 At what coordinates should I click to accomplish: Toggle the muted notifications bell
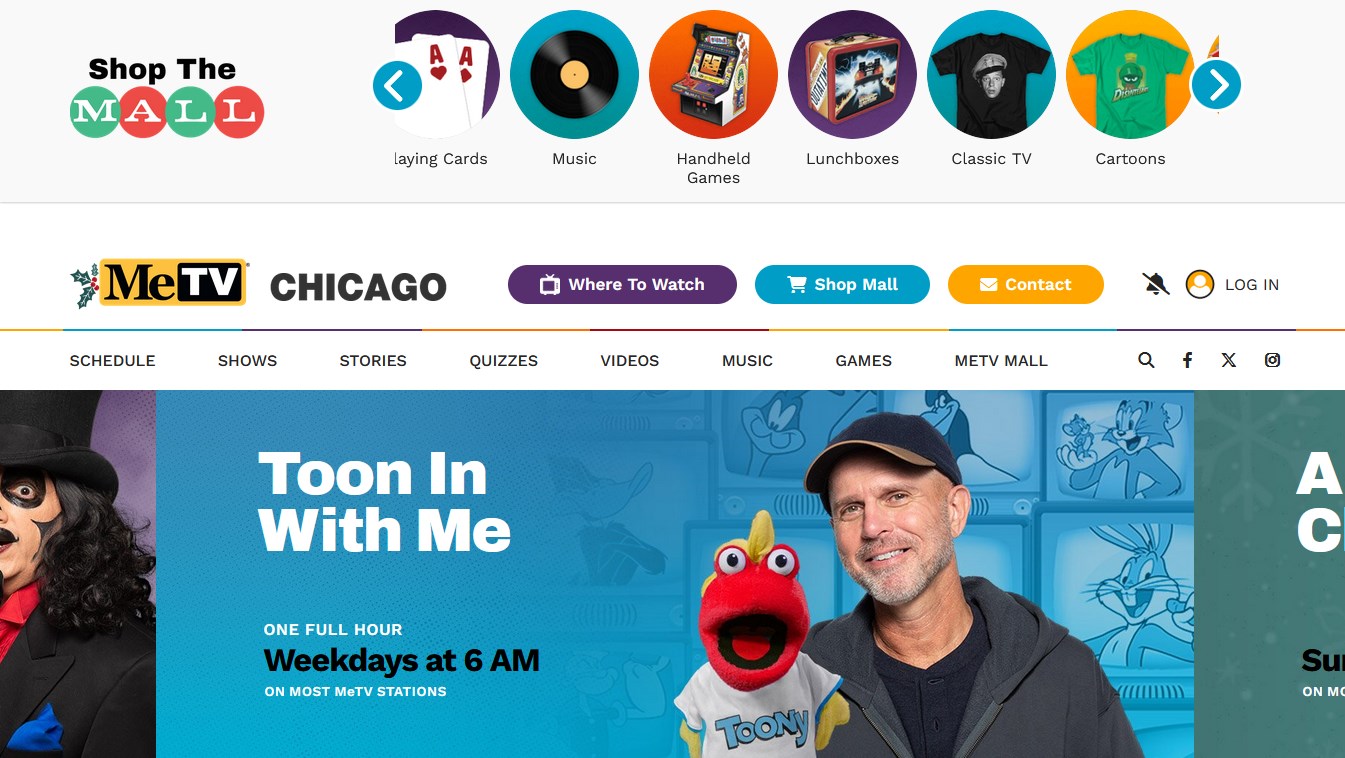coord(1156,285)
